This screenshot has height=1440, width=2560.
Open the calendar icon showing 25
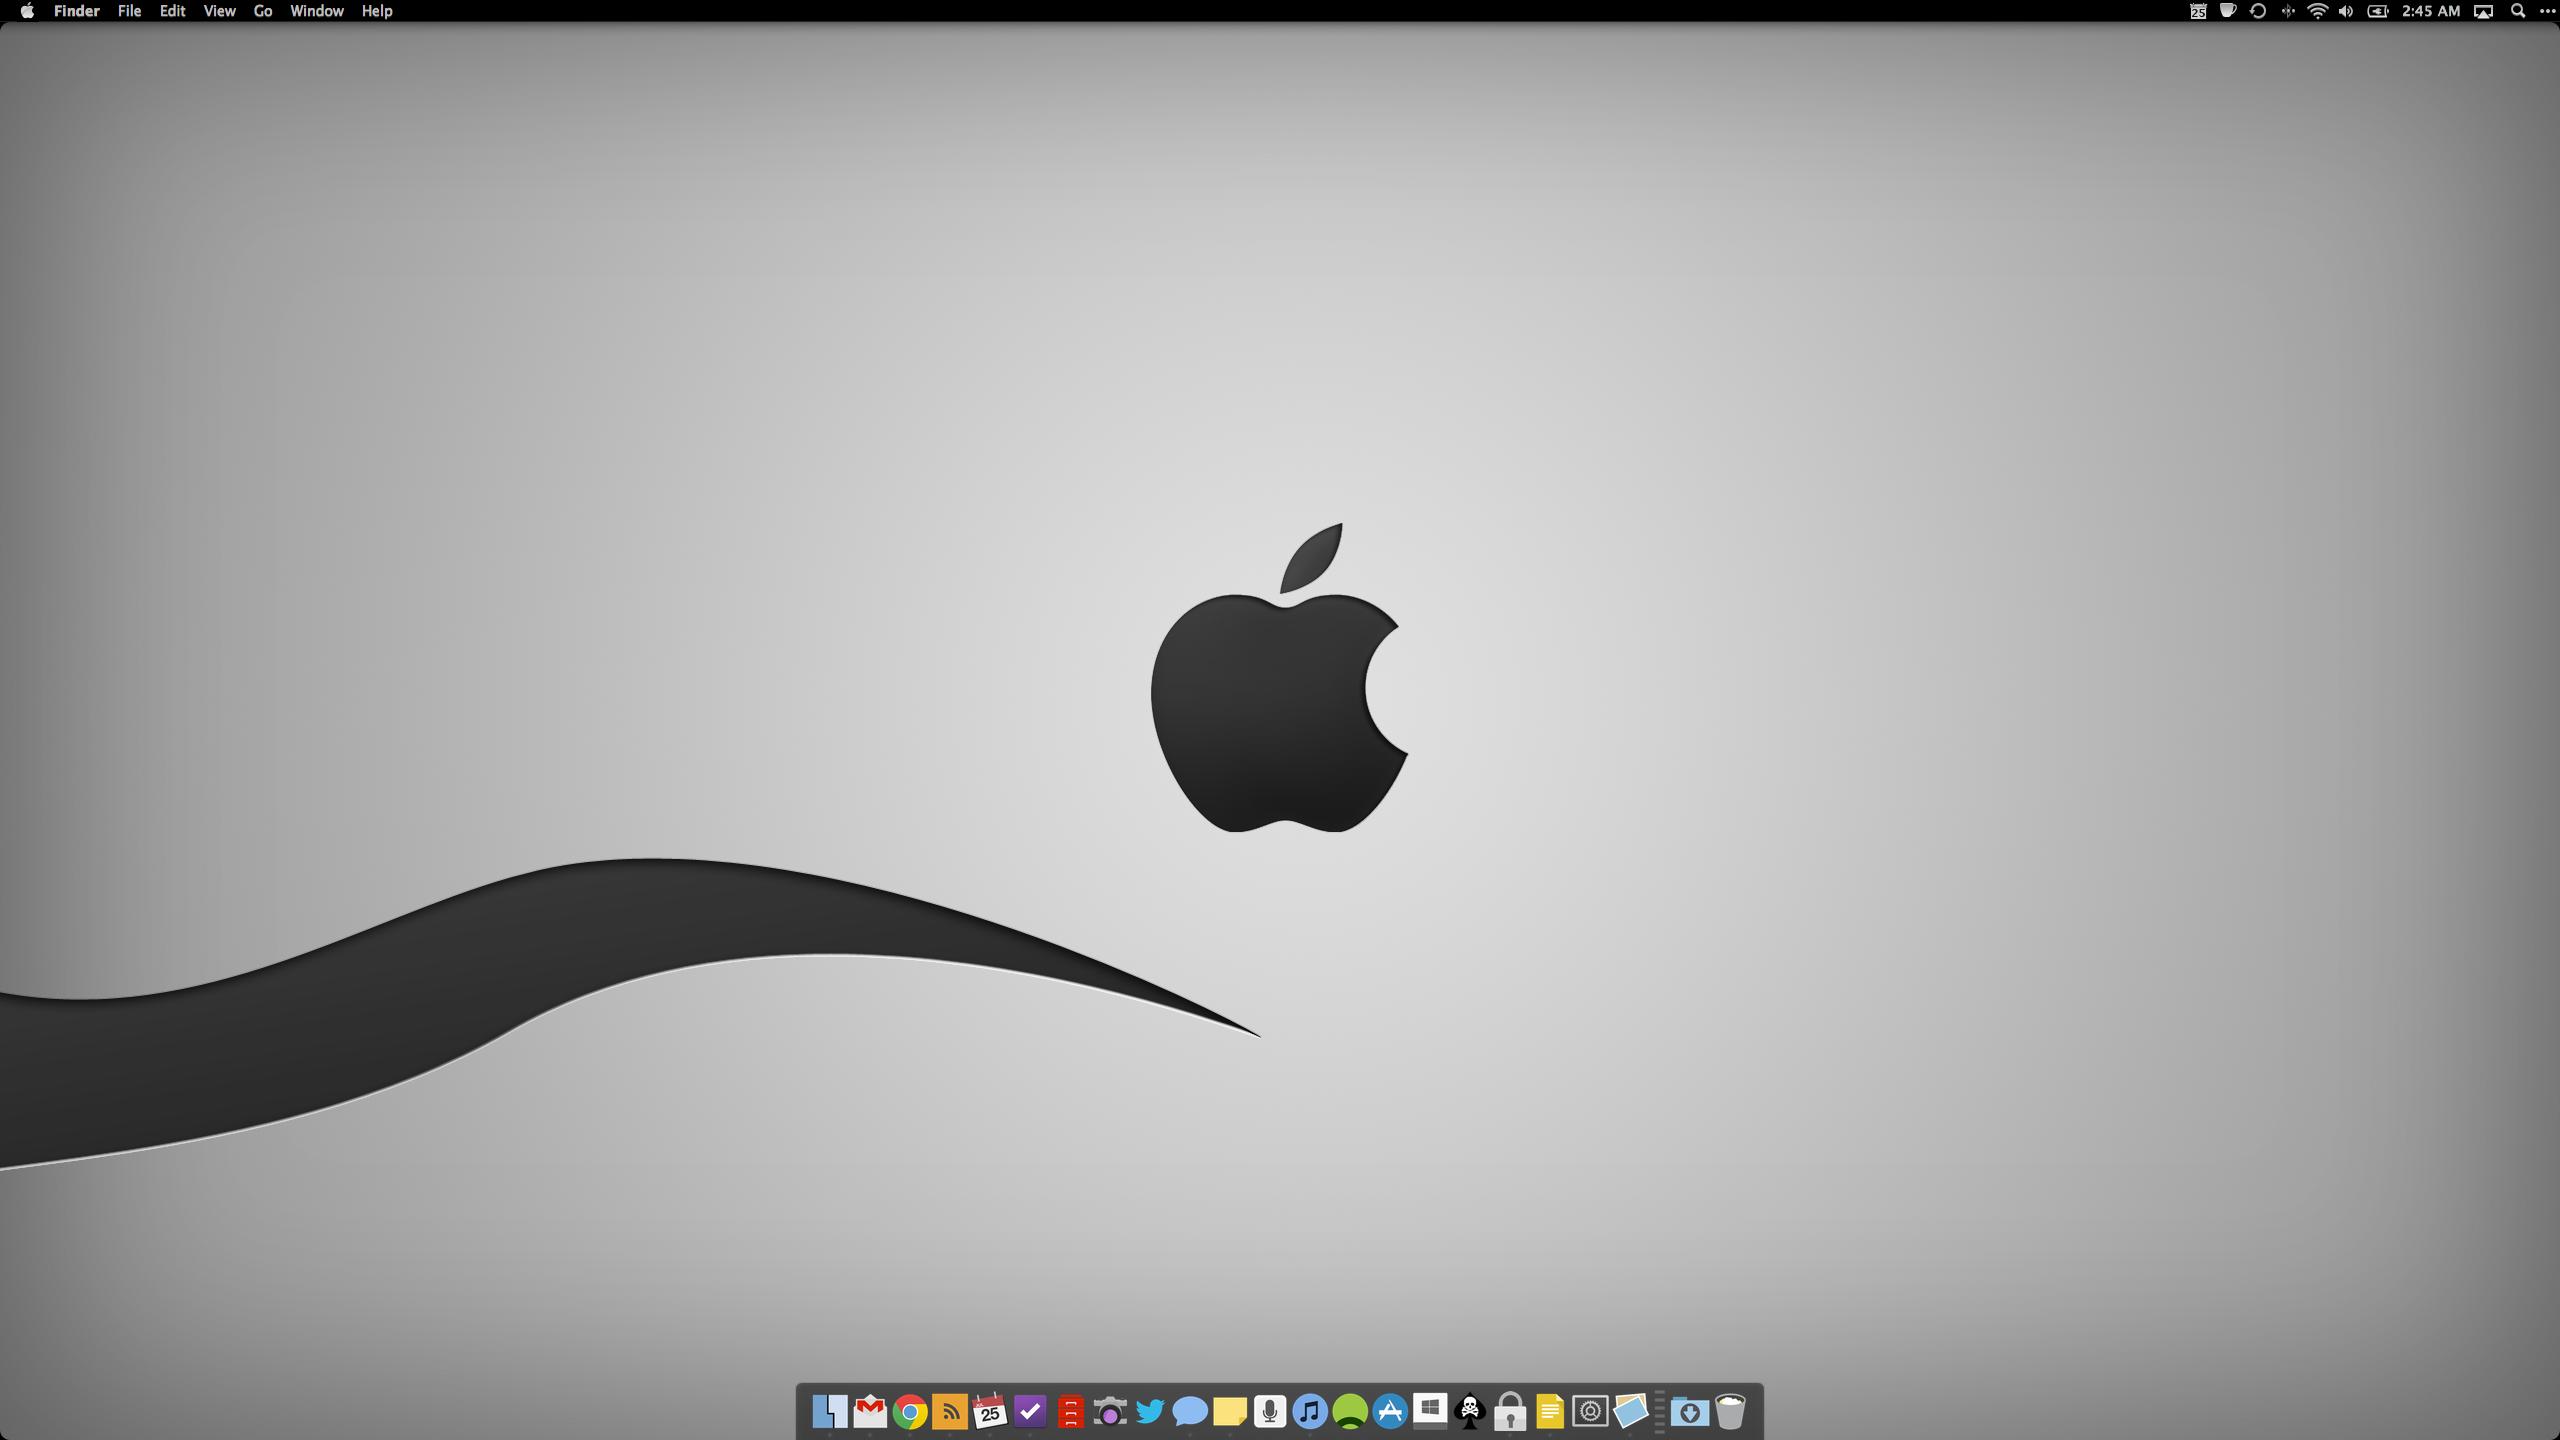(990, 1411)
